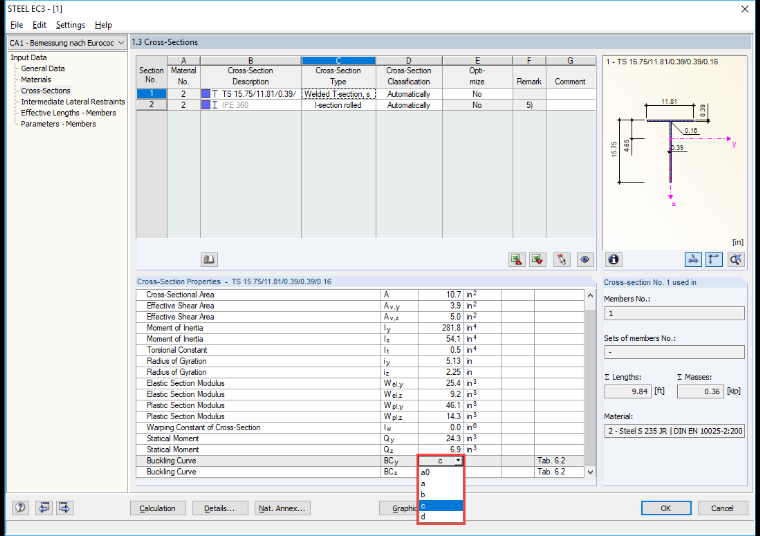Click the Automatically classification cell in row 2
This screenshot has width=760, height=536.
(409, 105)
